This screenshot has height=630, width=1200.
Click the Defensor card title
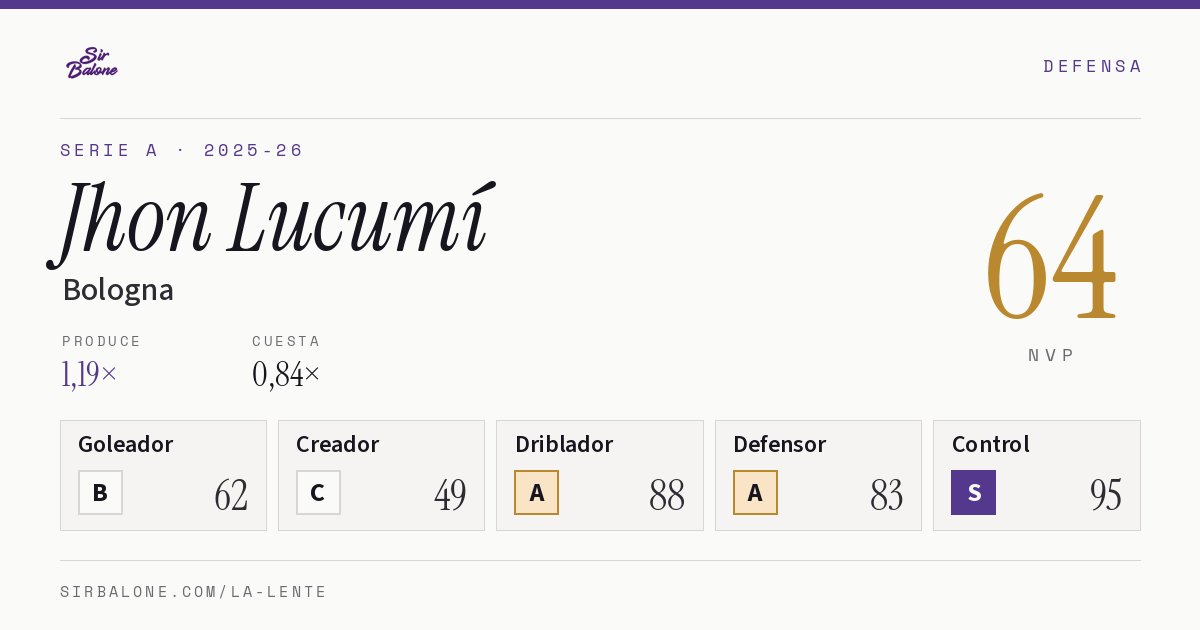(x=780, y=444)
